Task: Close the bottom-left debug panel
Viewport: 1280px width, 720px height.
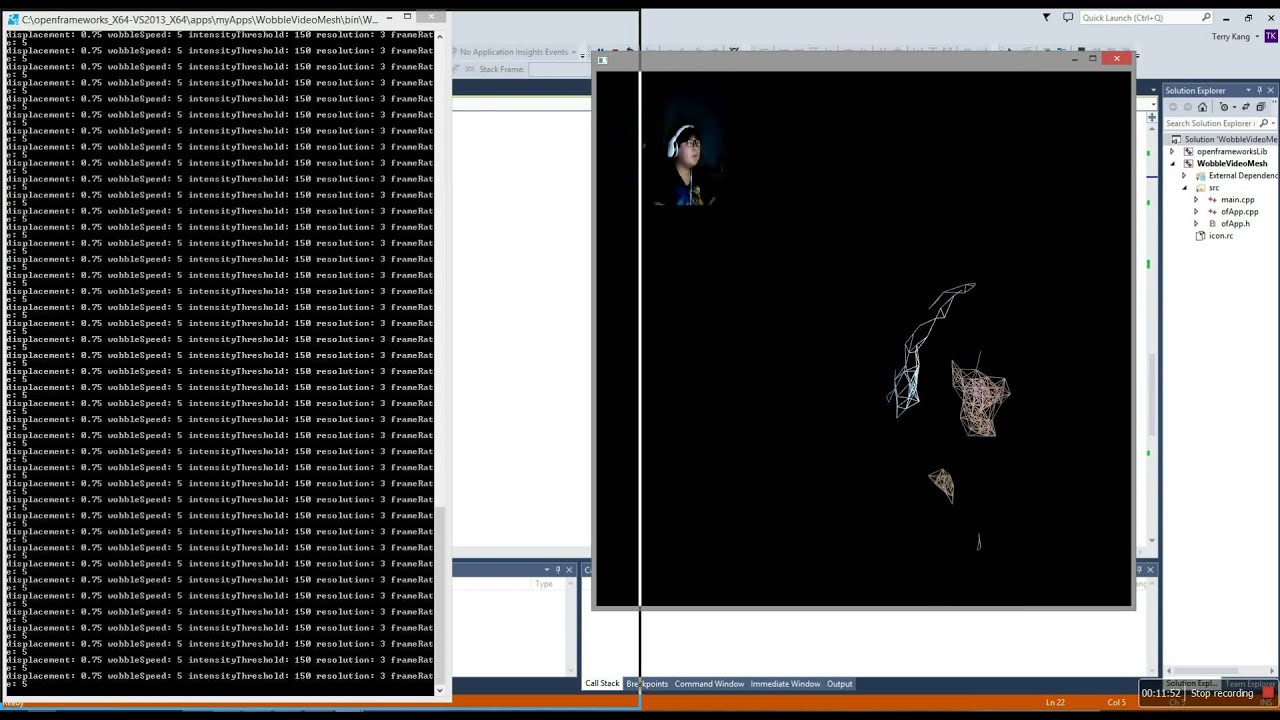Action: tap(569, 570)
